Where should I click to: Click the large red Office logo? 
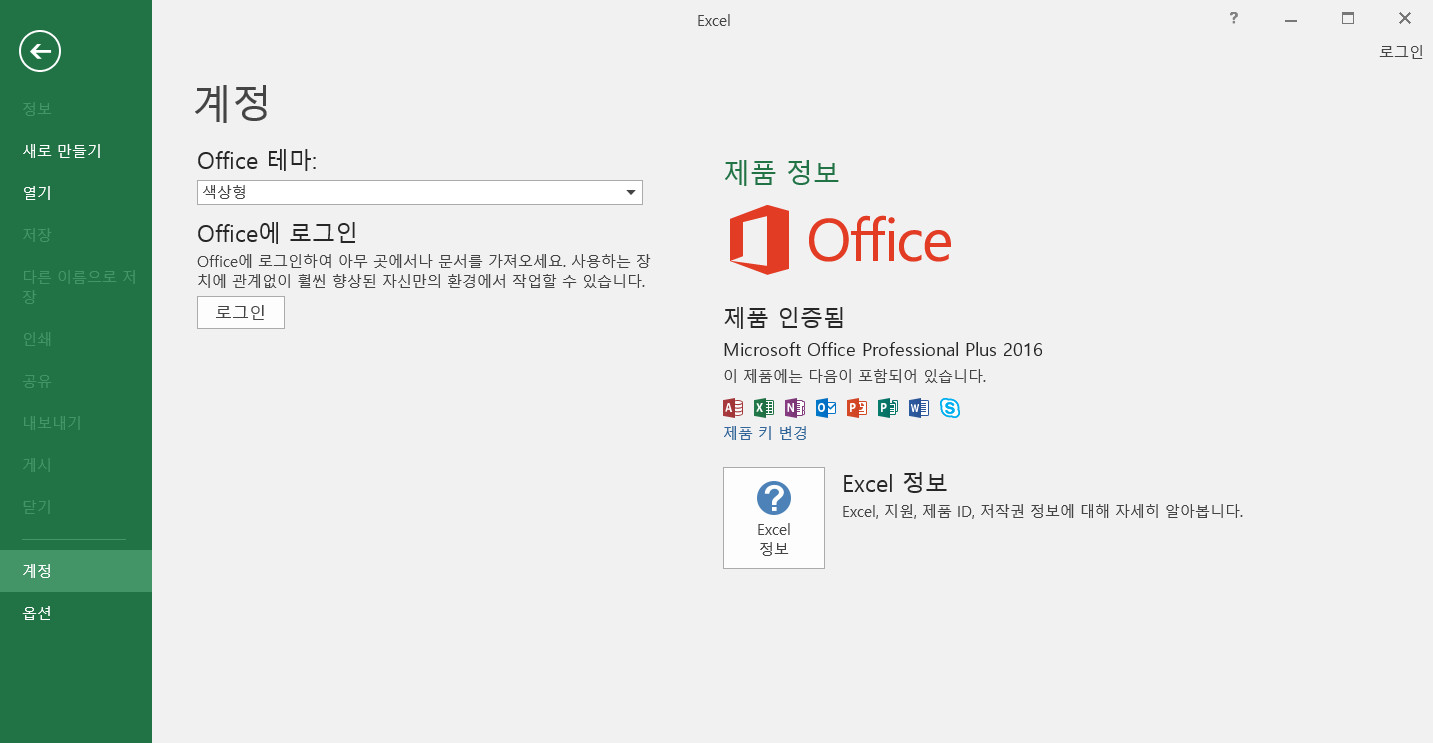840,240
